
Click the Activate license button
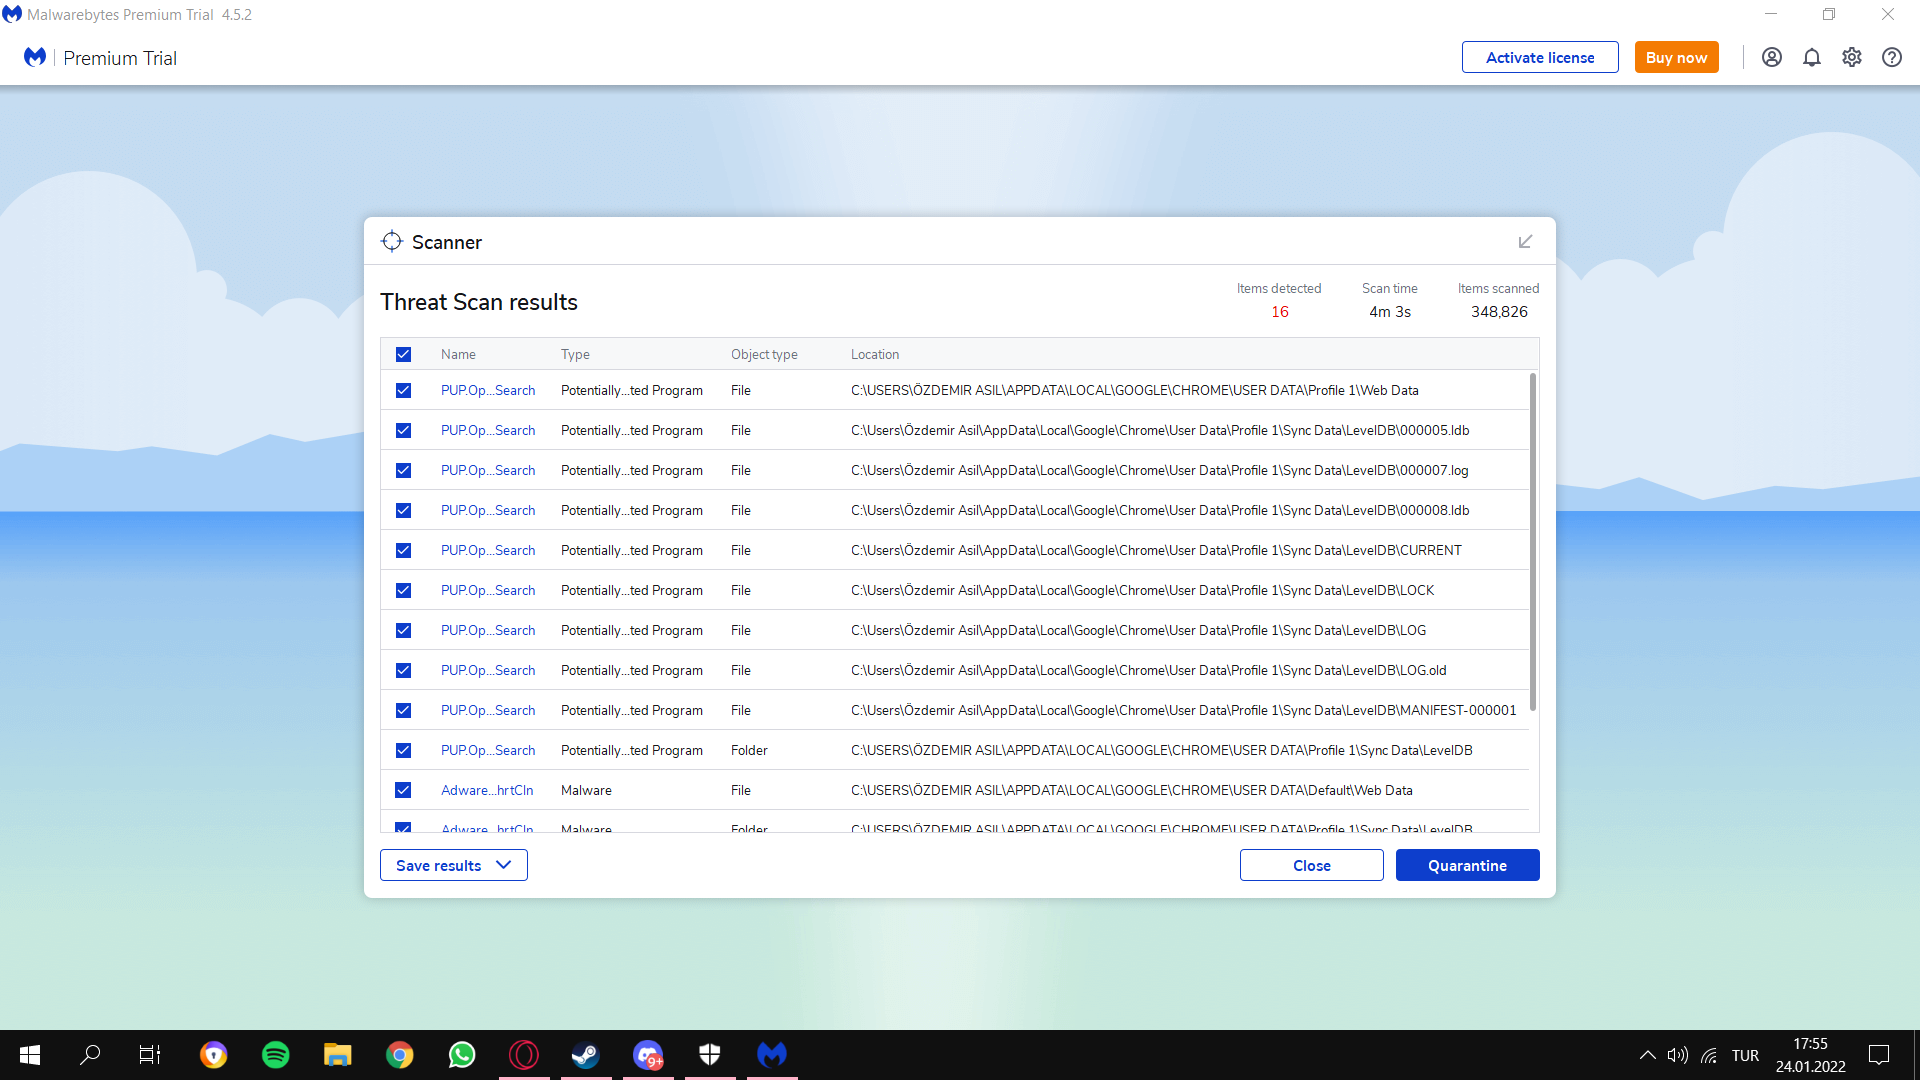pyautogui.click(x=1539, y=57)
